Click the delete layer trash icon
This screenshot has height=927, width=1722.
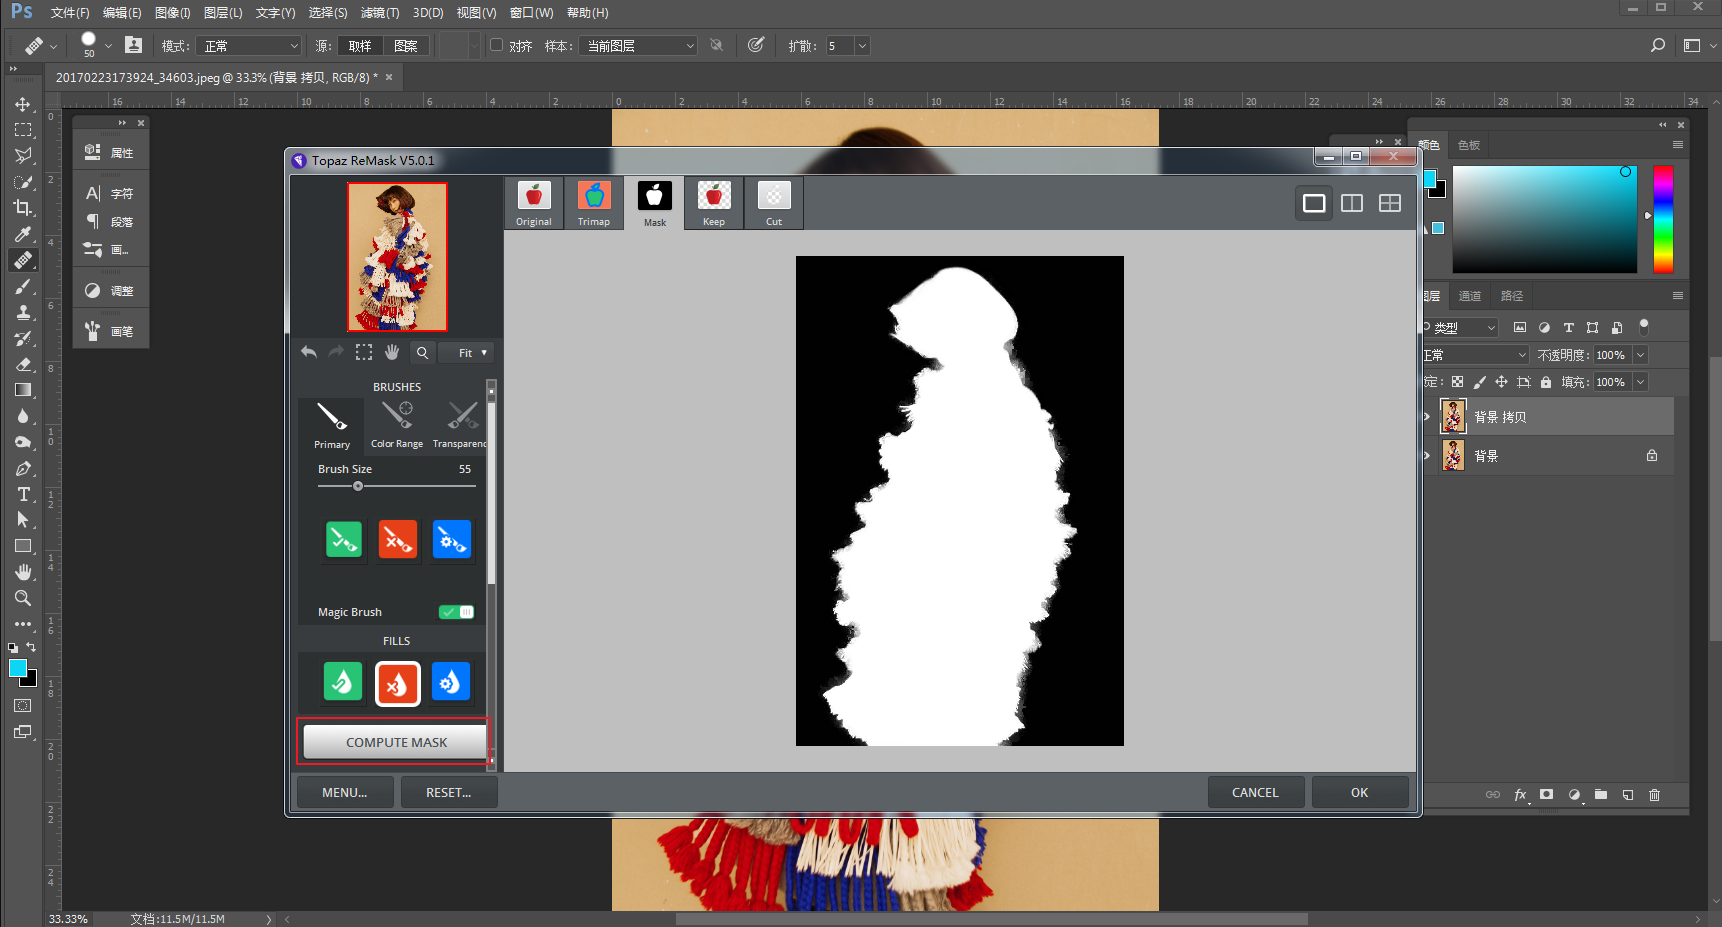click(1654, 795)
